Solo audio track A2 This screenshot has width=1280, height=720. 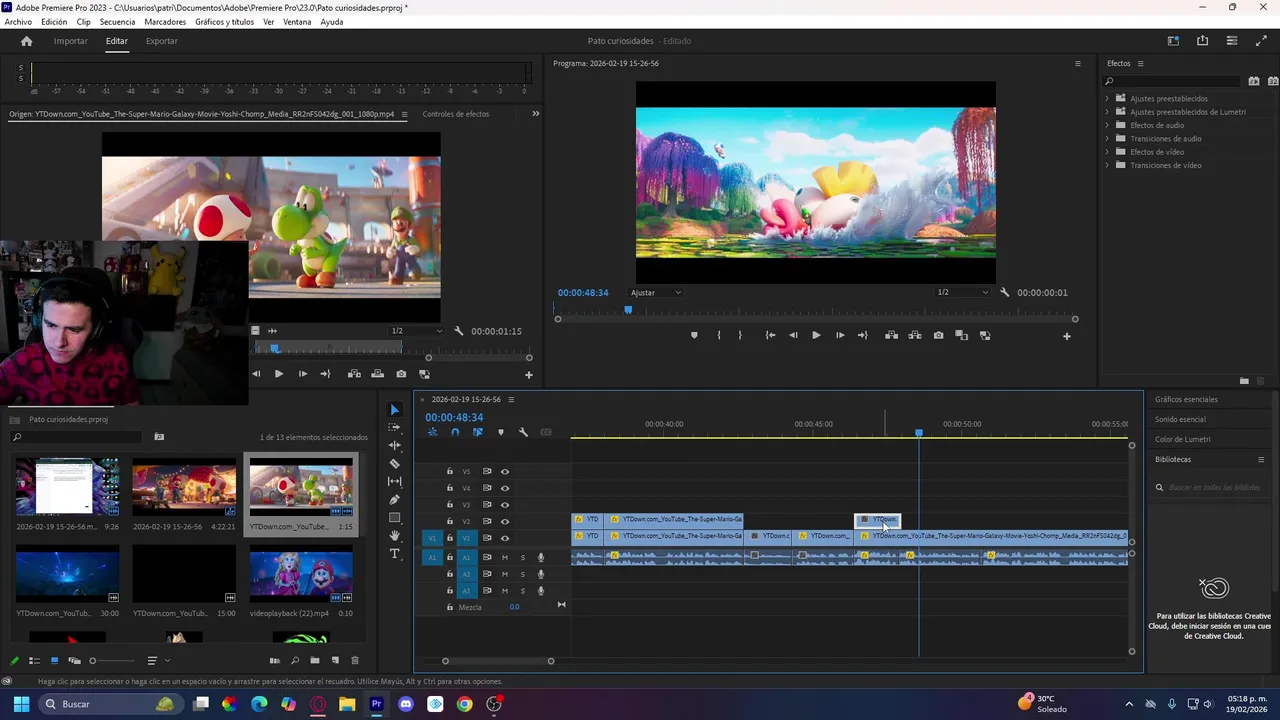click(522, 574)
